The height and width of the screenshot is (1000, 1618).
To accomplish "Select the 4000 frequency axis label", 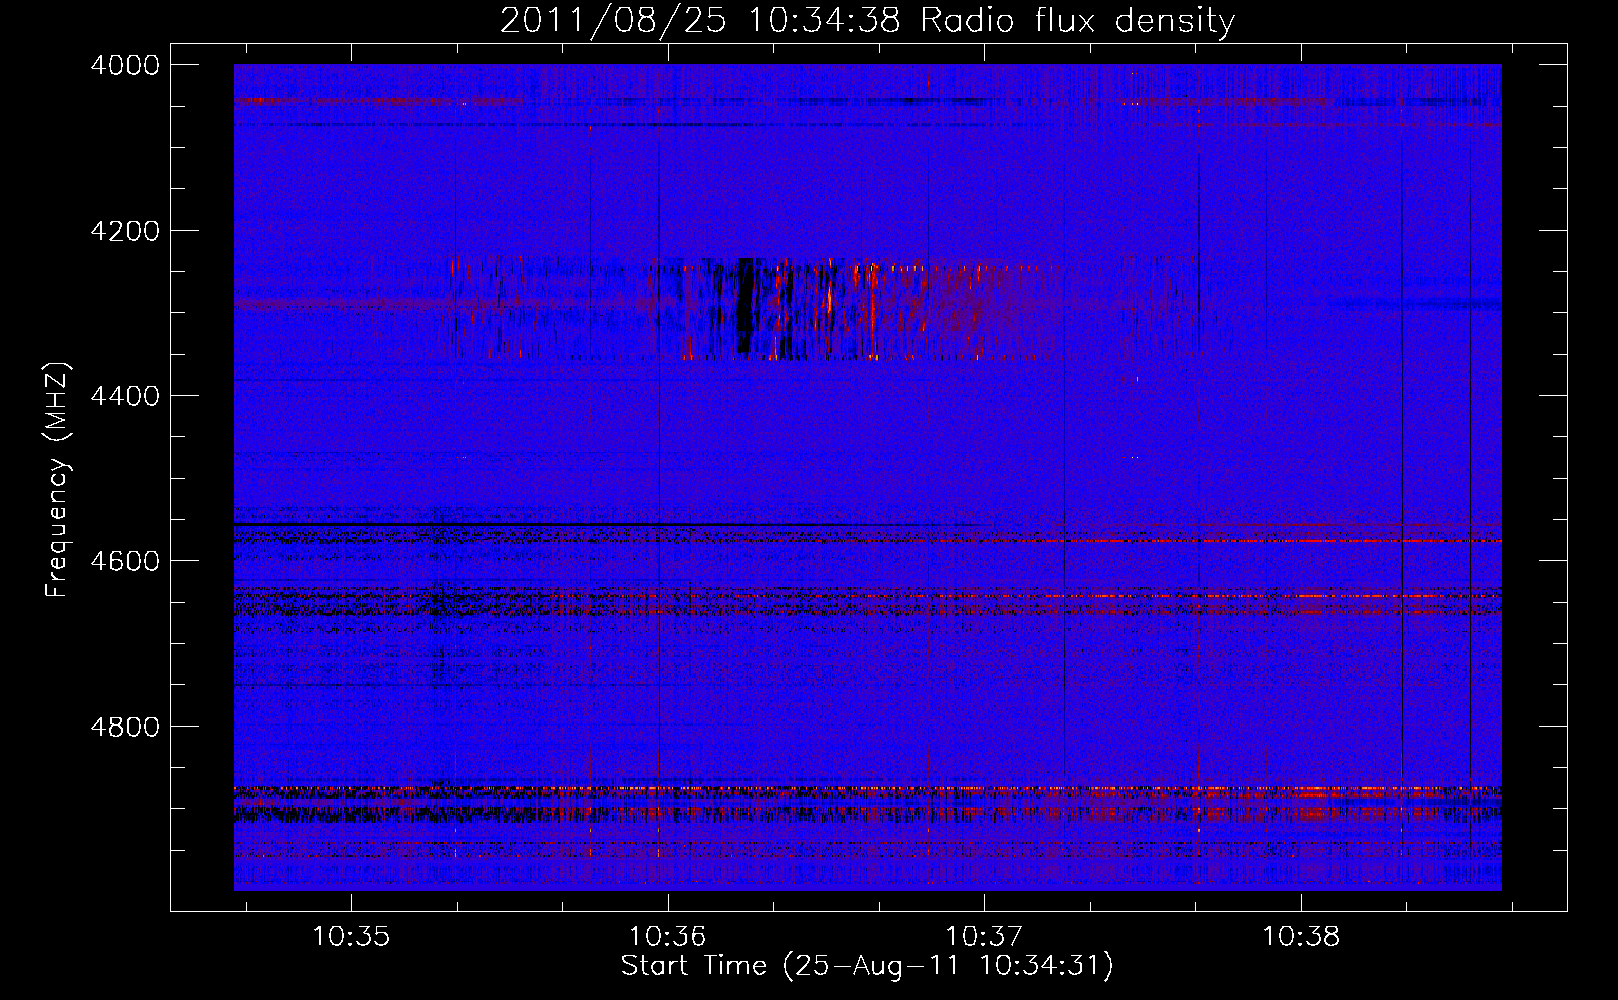I will point(125,65).
